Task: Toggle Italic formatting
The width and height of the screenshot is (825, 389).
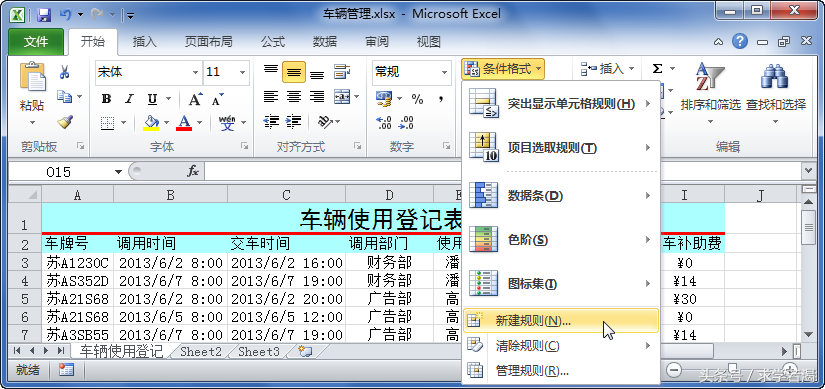Action: (x=129, y=98)
